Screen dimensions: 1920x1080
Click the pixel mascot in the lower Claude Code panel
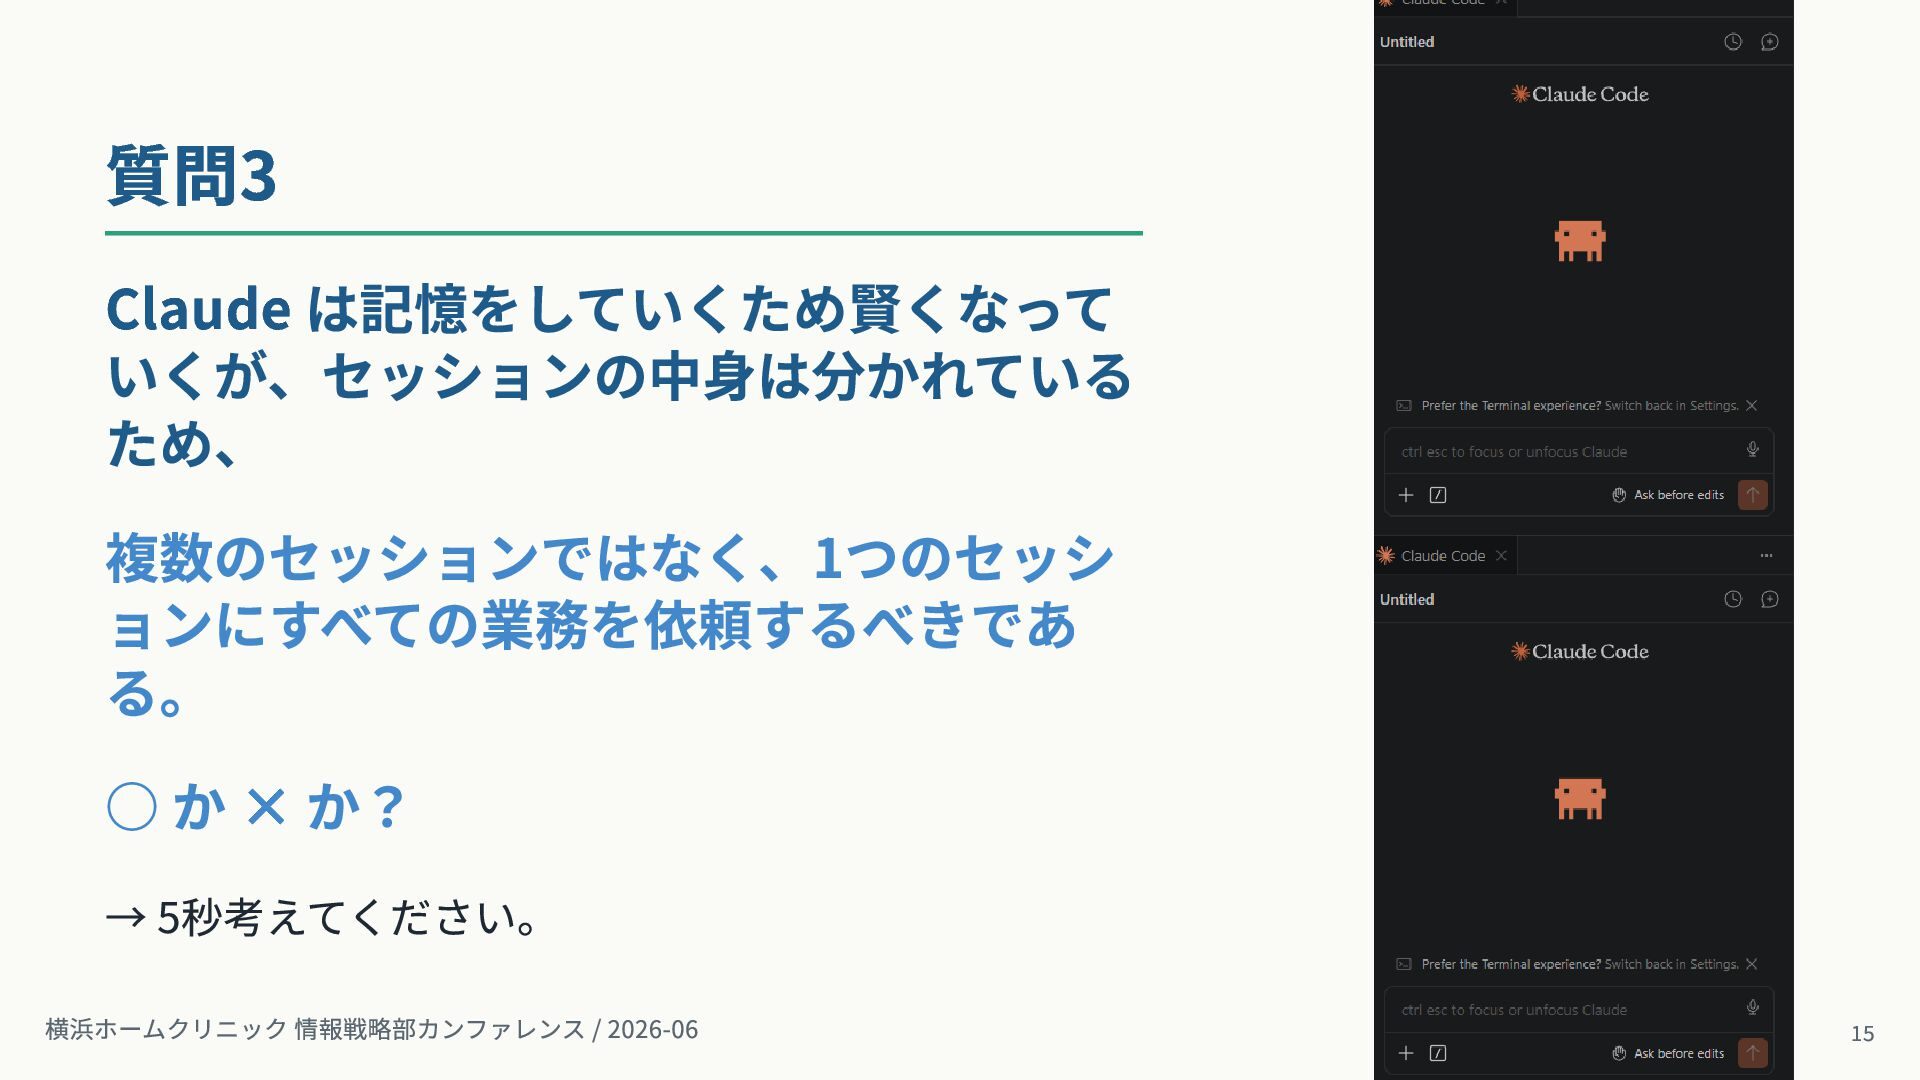coord(1580,799)
